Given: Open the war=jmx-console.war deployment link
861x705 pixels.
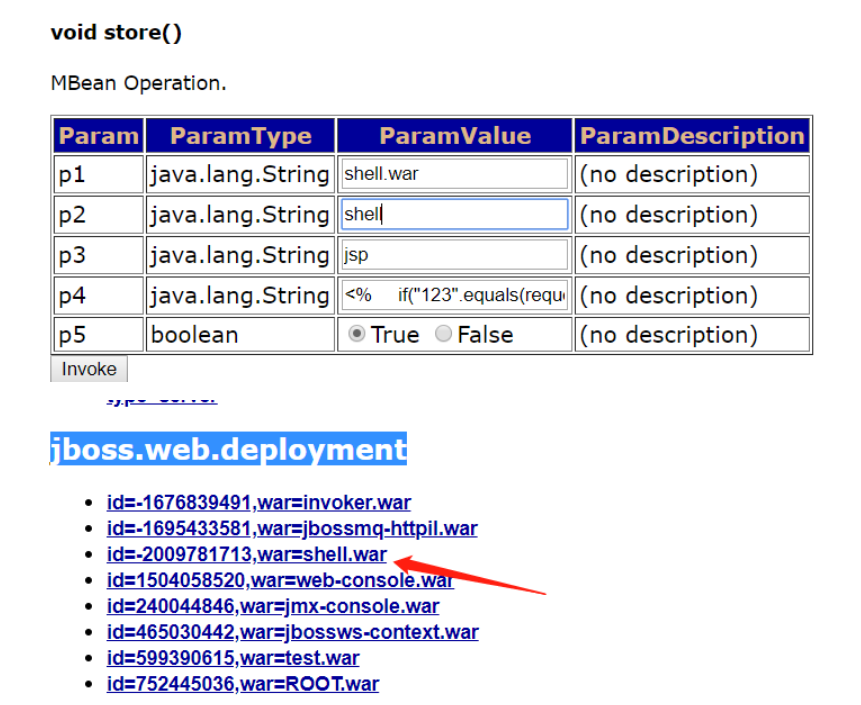Looking at the screenshot, I should tap(273, 606).
